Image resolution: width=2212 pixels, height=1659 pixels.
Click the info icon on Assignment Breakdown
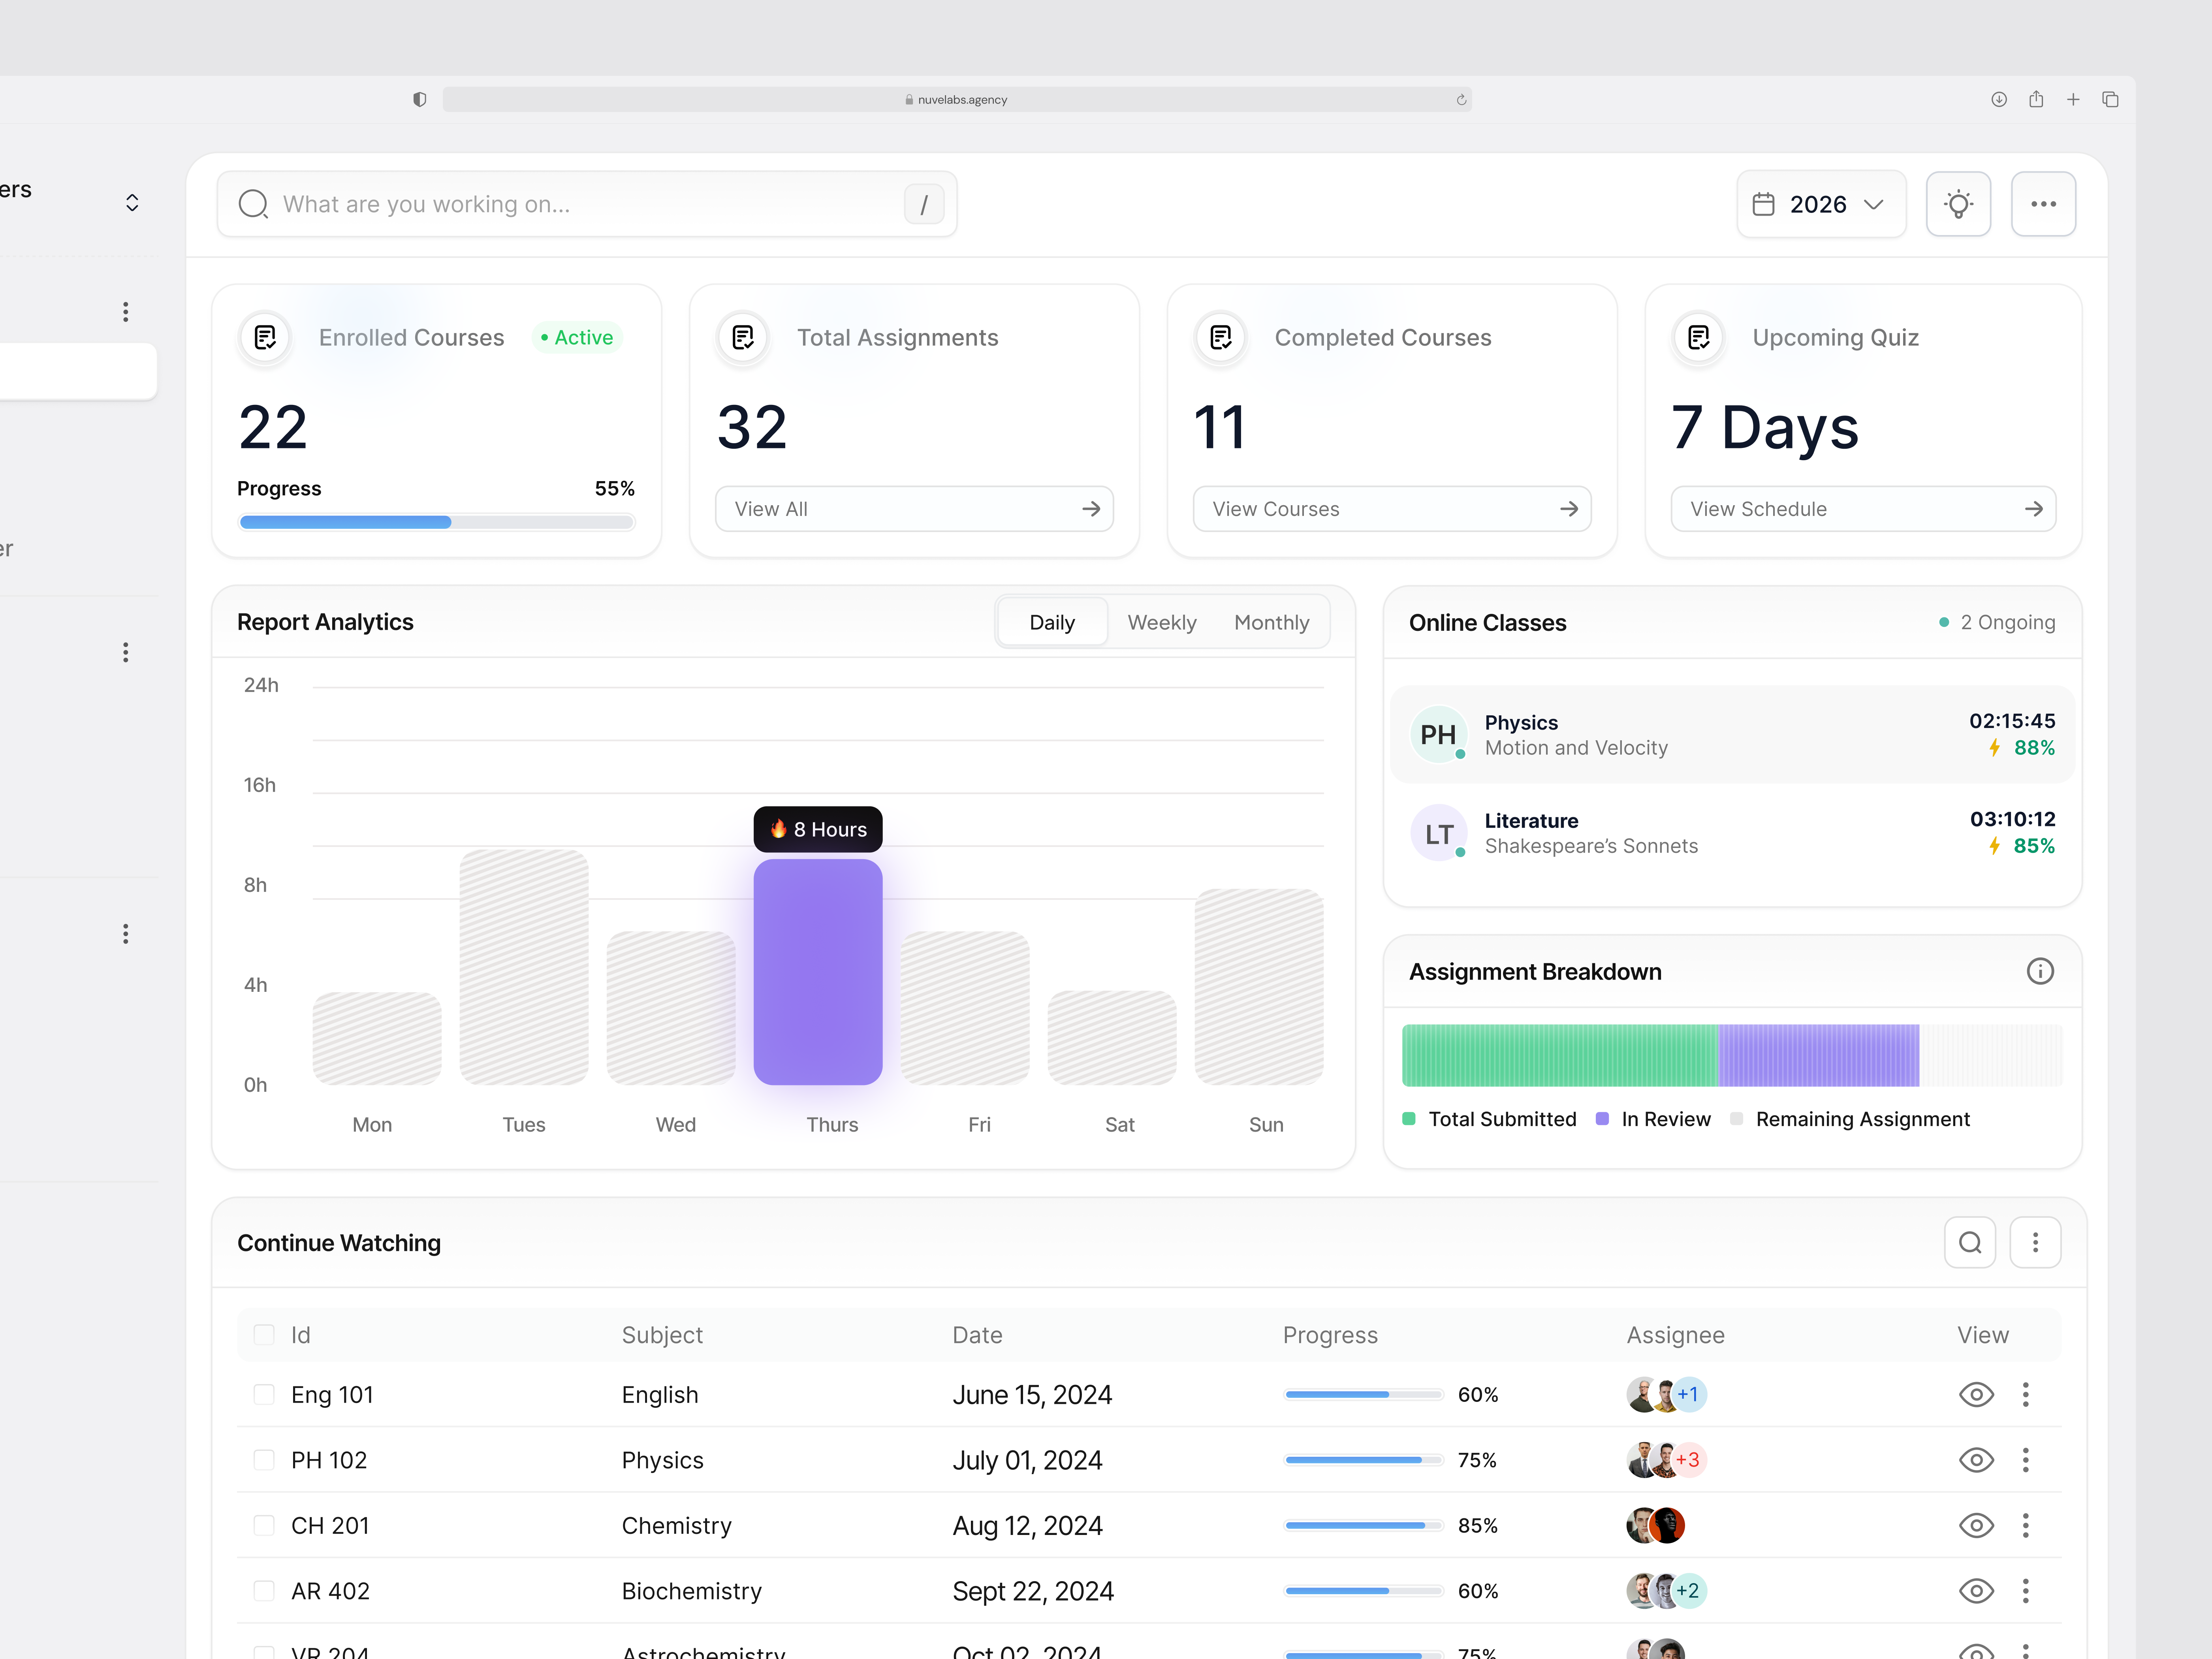pyautogui.click(x=2040, y=971)
